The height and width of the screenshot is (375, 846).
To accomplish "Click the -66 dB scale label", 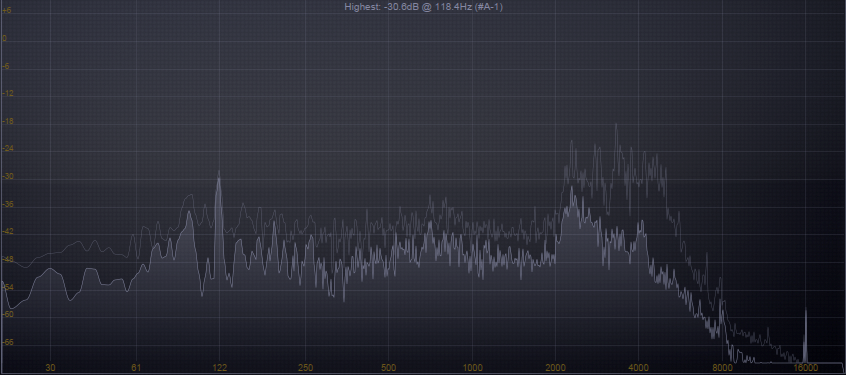I will coord(8,343).
